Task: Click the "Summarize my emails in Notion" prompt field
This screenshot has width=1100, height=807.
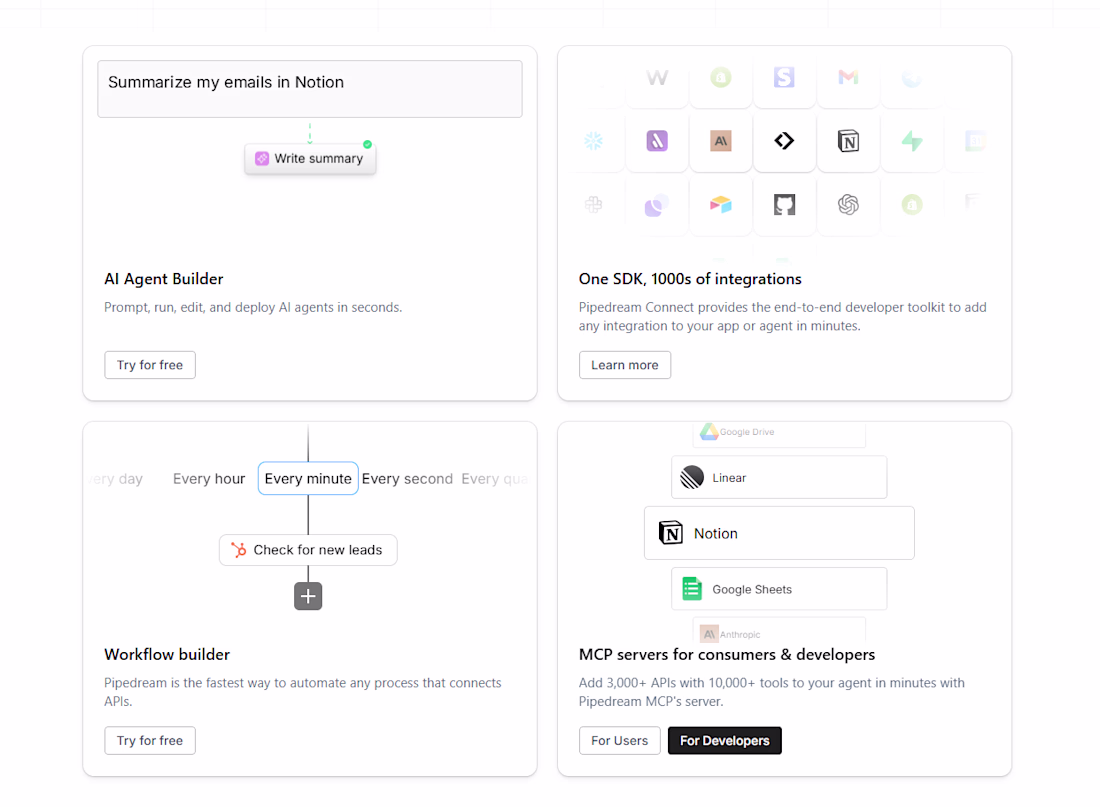Action: pyautogui.click(x=310, y=89)
